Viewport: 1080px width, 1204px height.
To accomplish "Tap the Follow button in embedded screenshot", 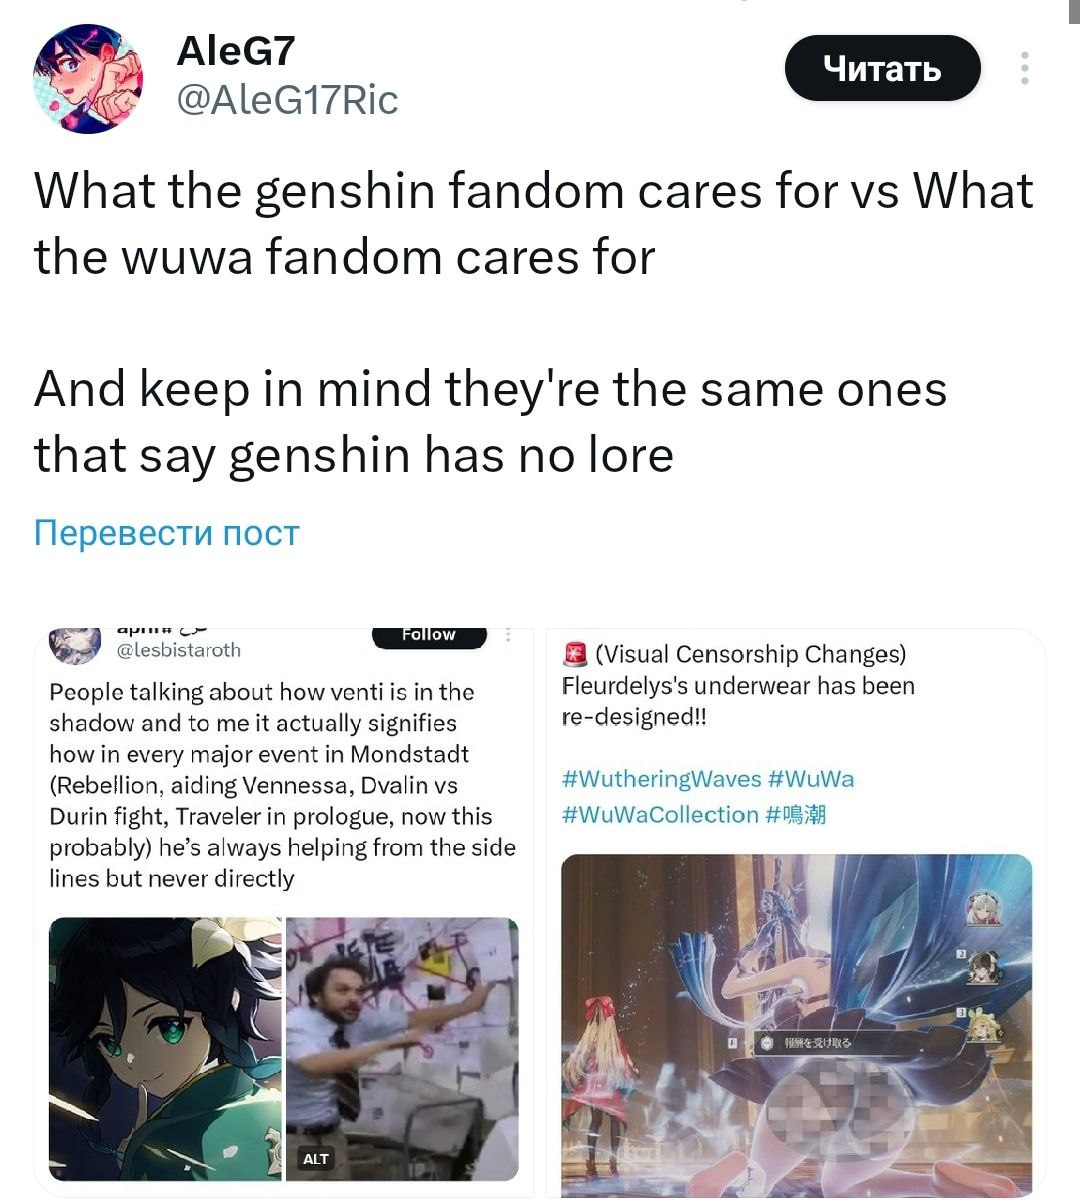I will [x=429, y=636].
